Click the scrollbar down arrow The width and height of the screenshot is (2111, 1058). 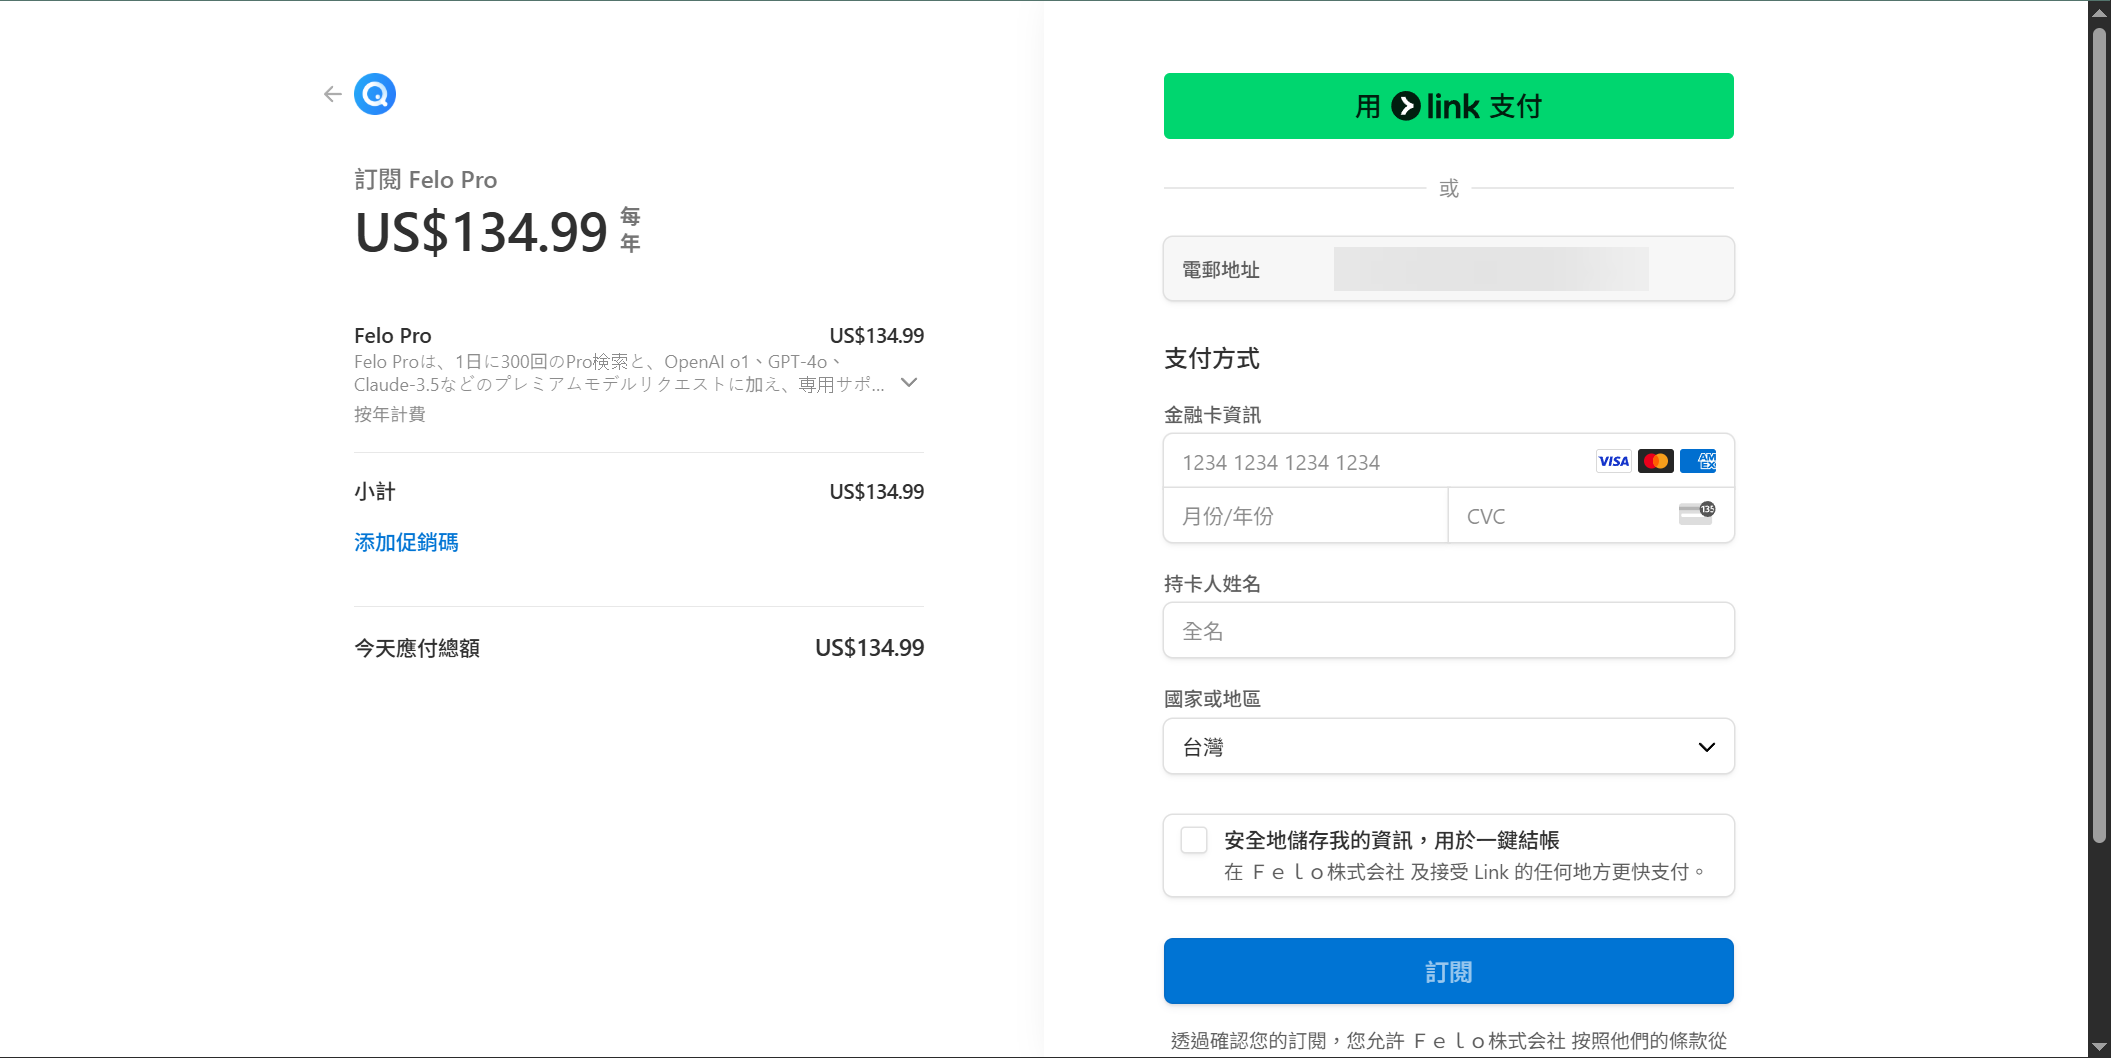(x=2099, y=1047)
